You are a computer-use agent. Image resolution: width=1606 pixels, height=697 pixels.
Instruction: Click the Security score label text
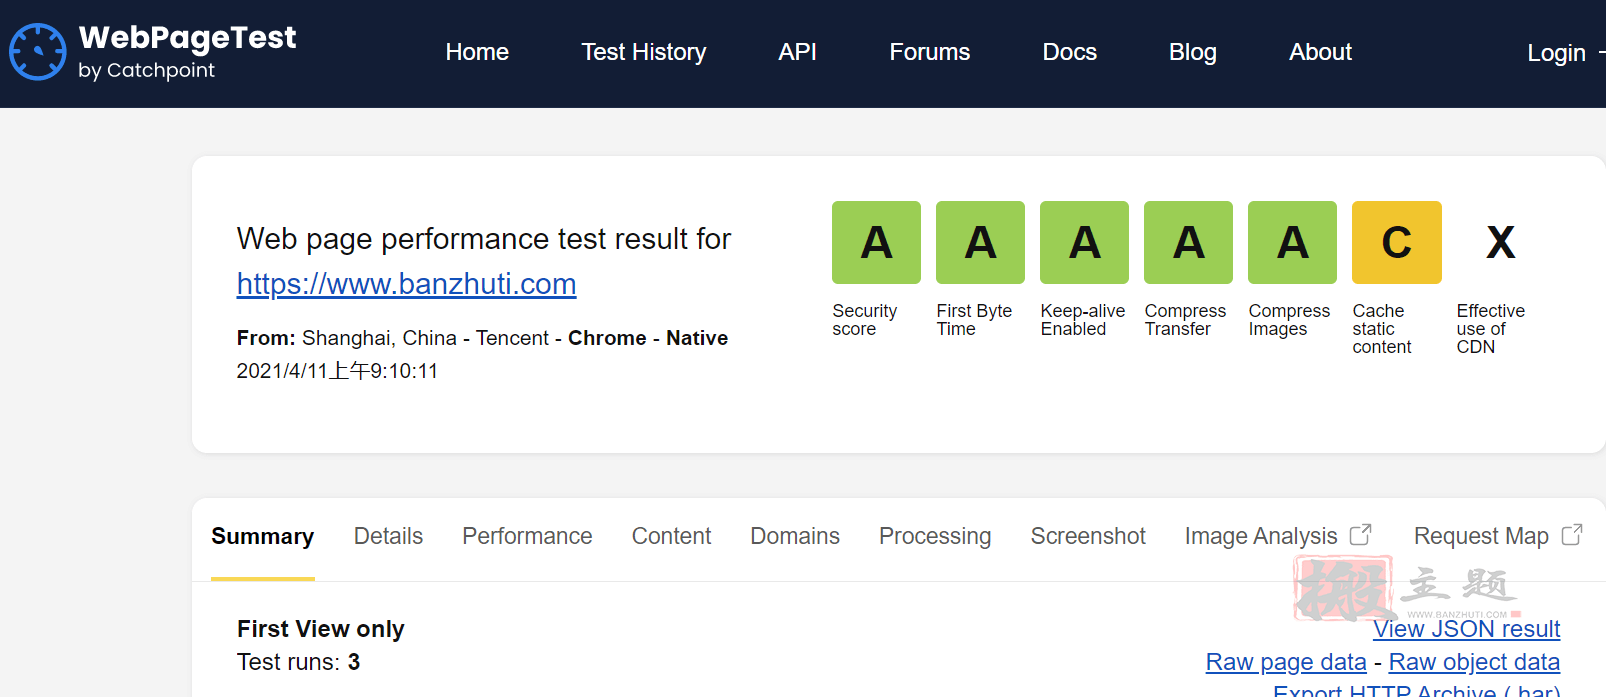[865, 320]
